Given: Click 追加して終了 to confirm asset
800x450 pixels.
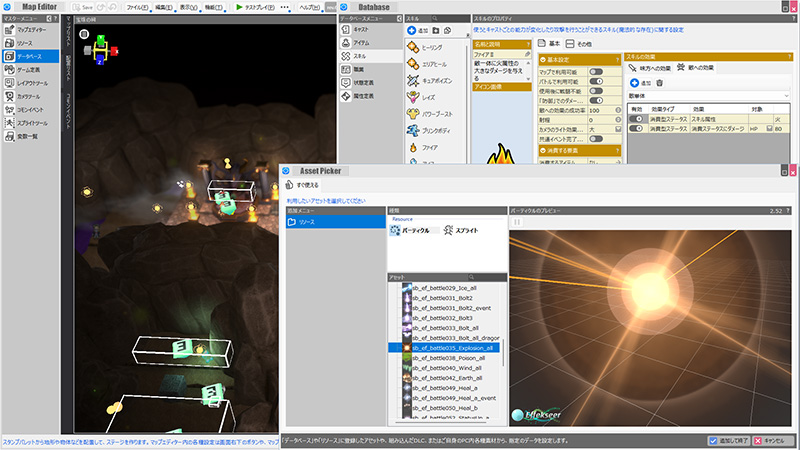Looking at the screenshot, I should 728,440.
